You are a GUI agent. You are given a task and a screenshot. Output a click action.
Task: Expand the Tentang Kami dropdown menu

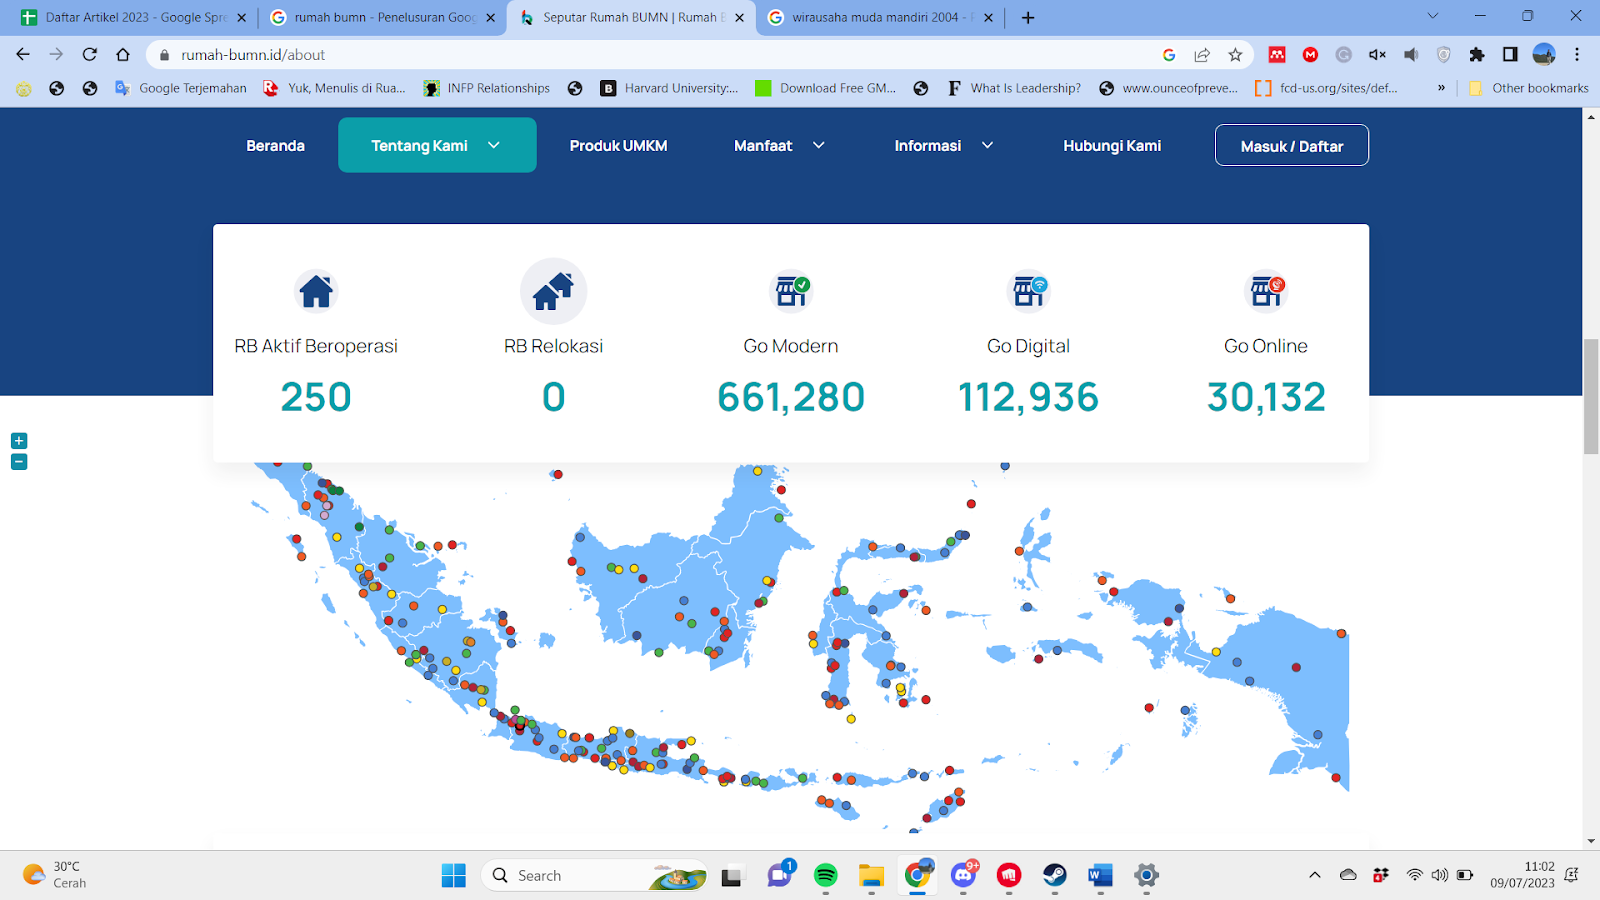(x=437, y=146)
